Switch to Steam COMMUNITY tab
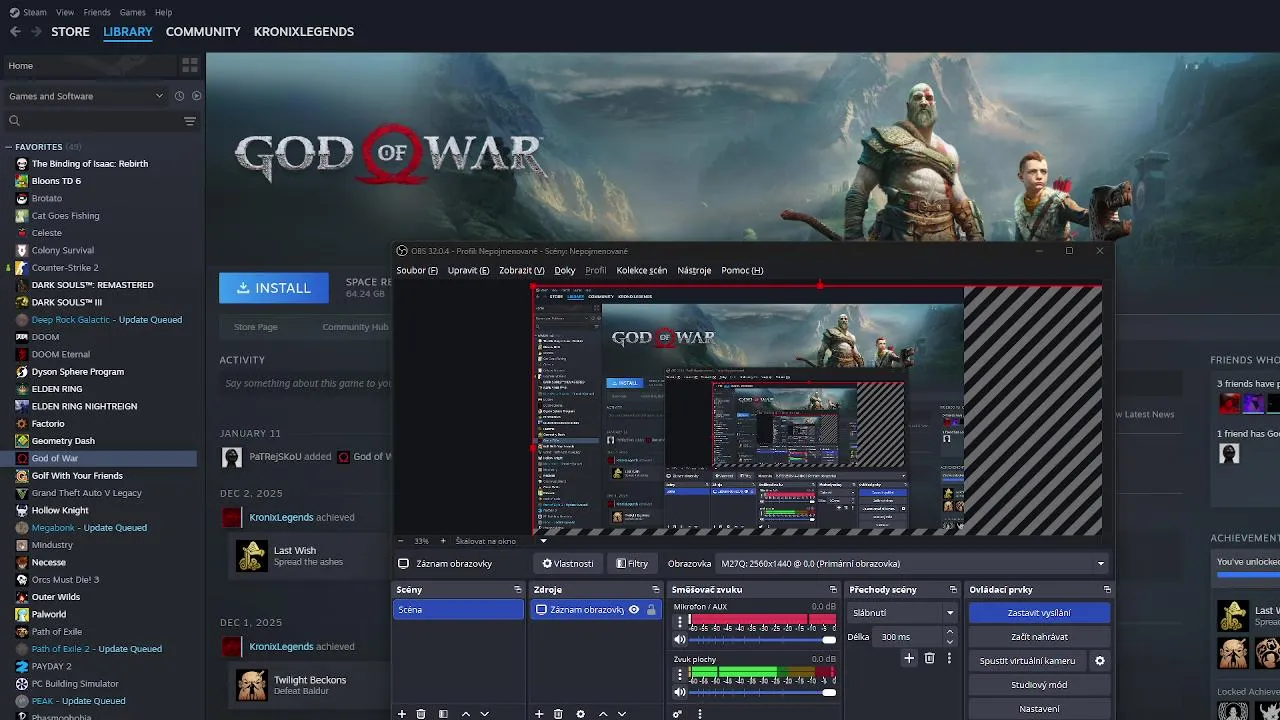The image size is (1280, 720). click(203, 32)
